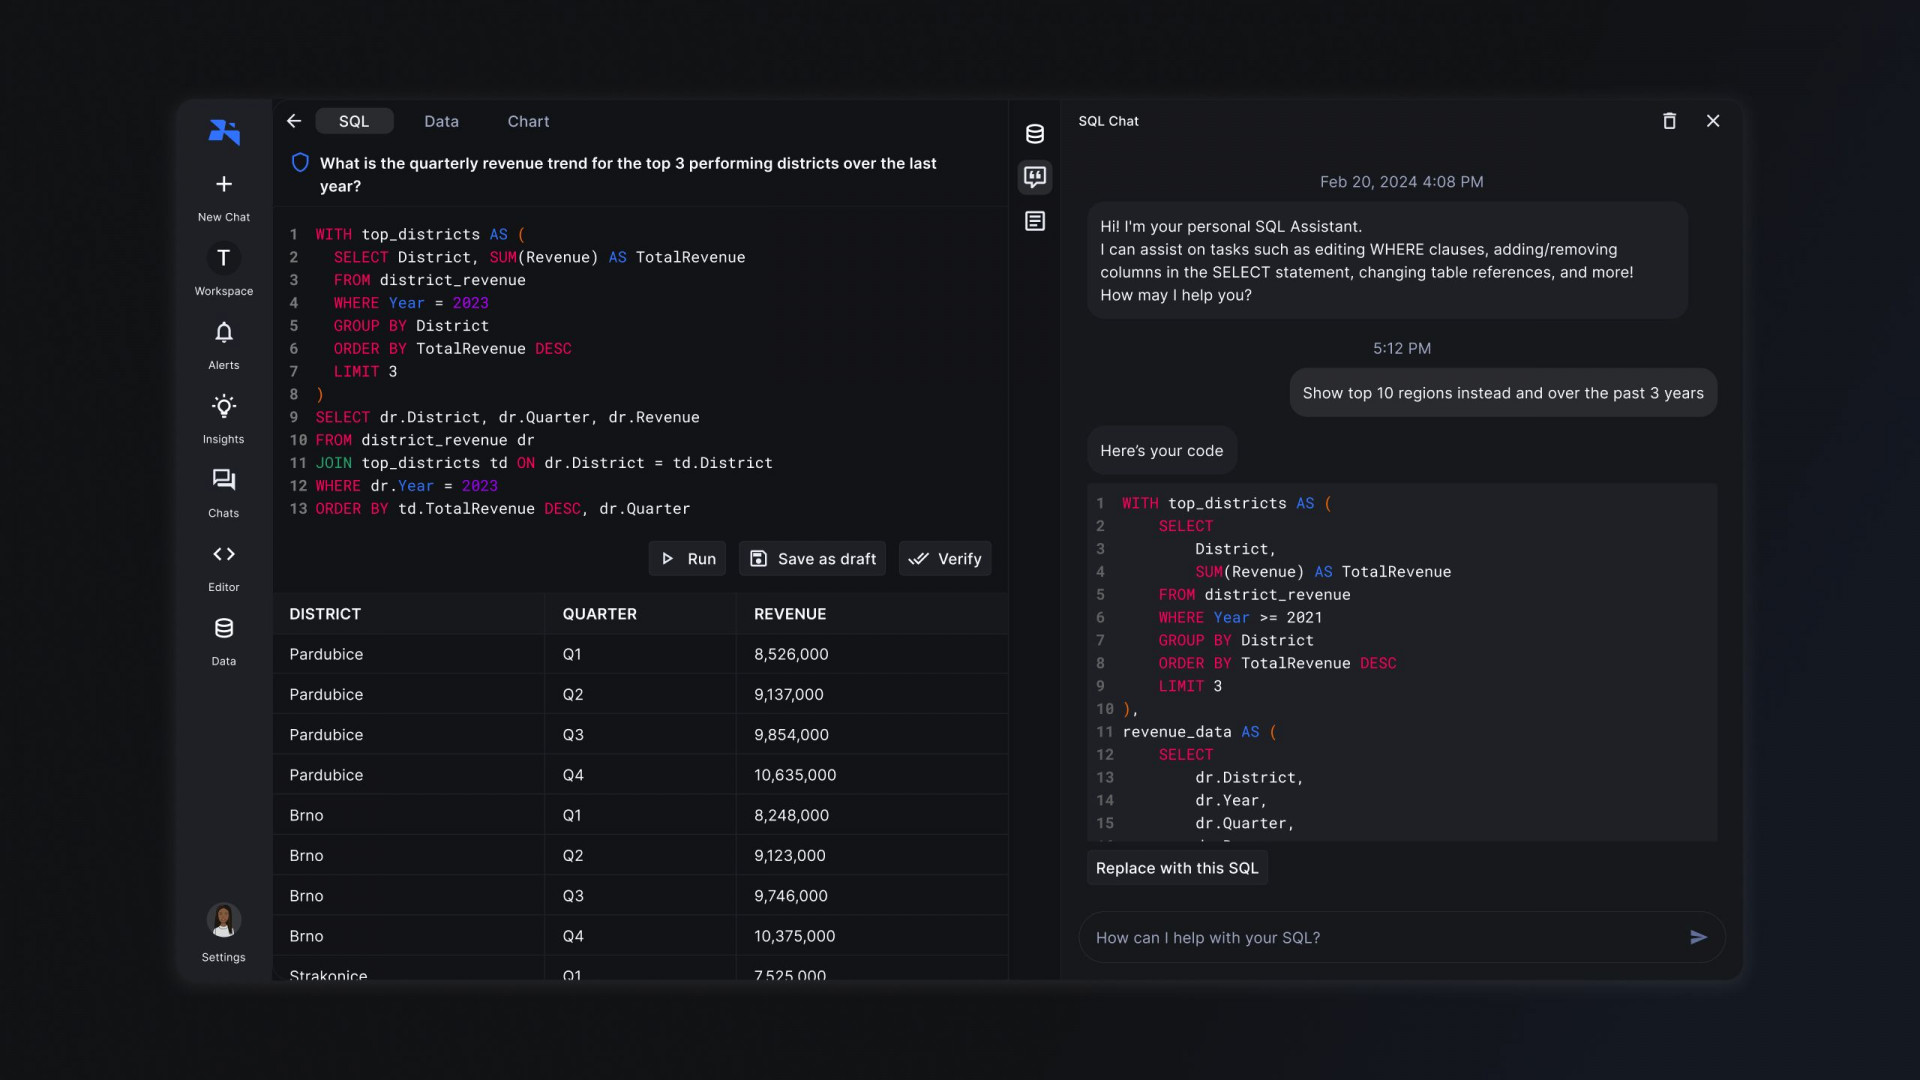Delete chat history with trash icon

pyautogui.click(x=1669, y=121)
